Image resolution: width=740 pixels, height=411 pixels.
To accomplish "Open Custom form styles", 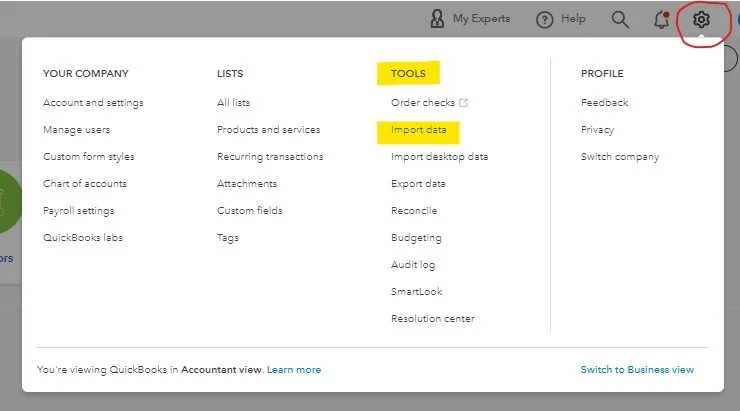I will coord(89,157).
